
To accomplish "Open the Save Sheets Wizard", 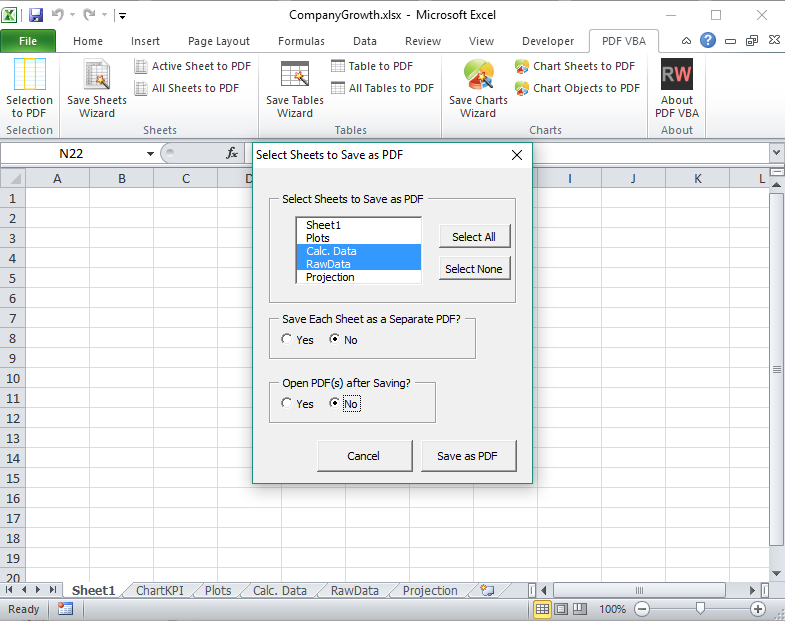I will point(97,88).
